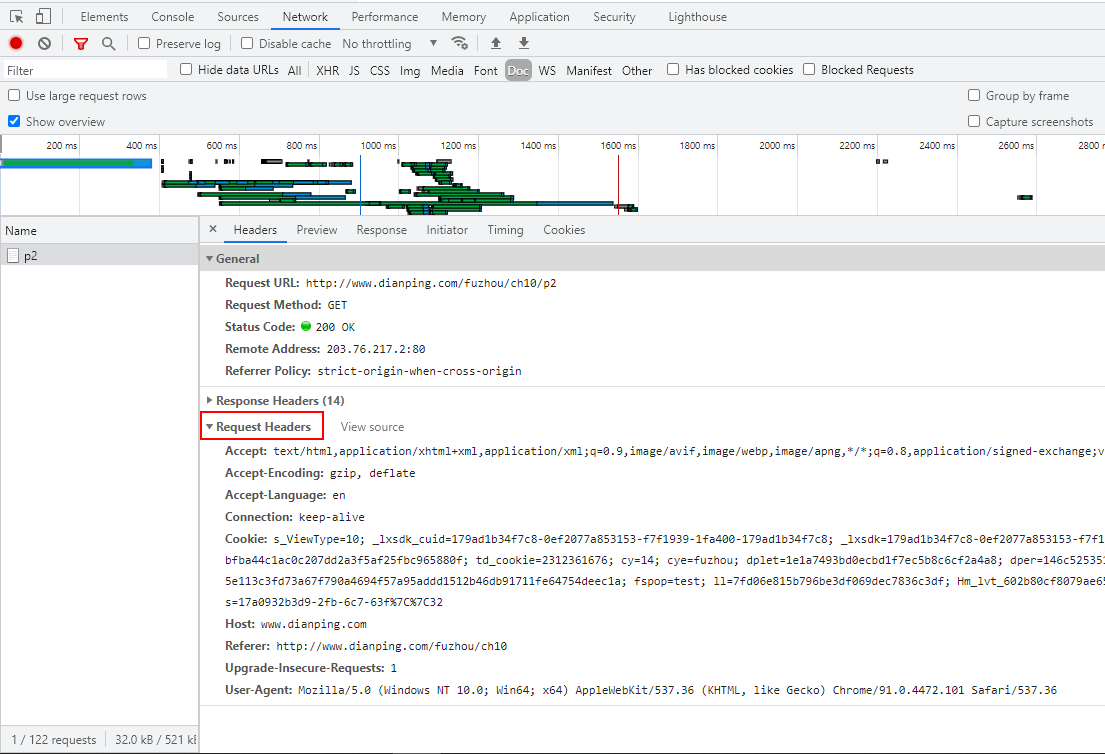Enable Group by frame
This screenshot has width=1105, height=754.
pos(974,95)
